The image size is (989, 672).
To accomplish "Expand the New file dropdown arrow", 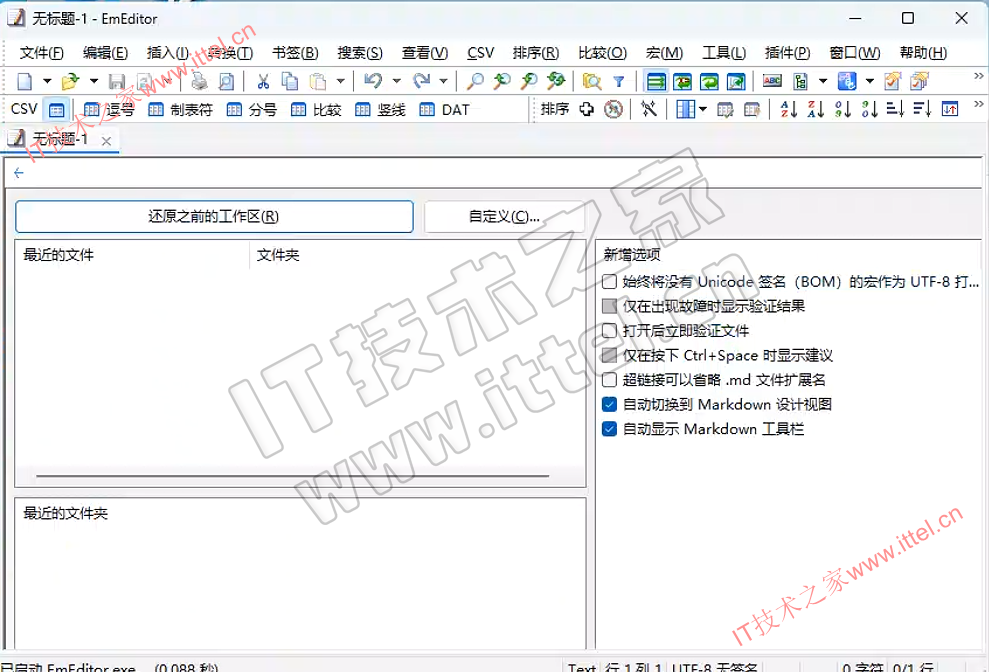I will (47, 82).
